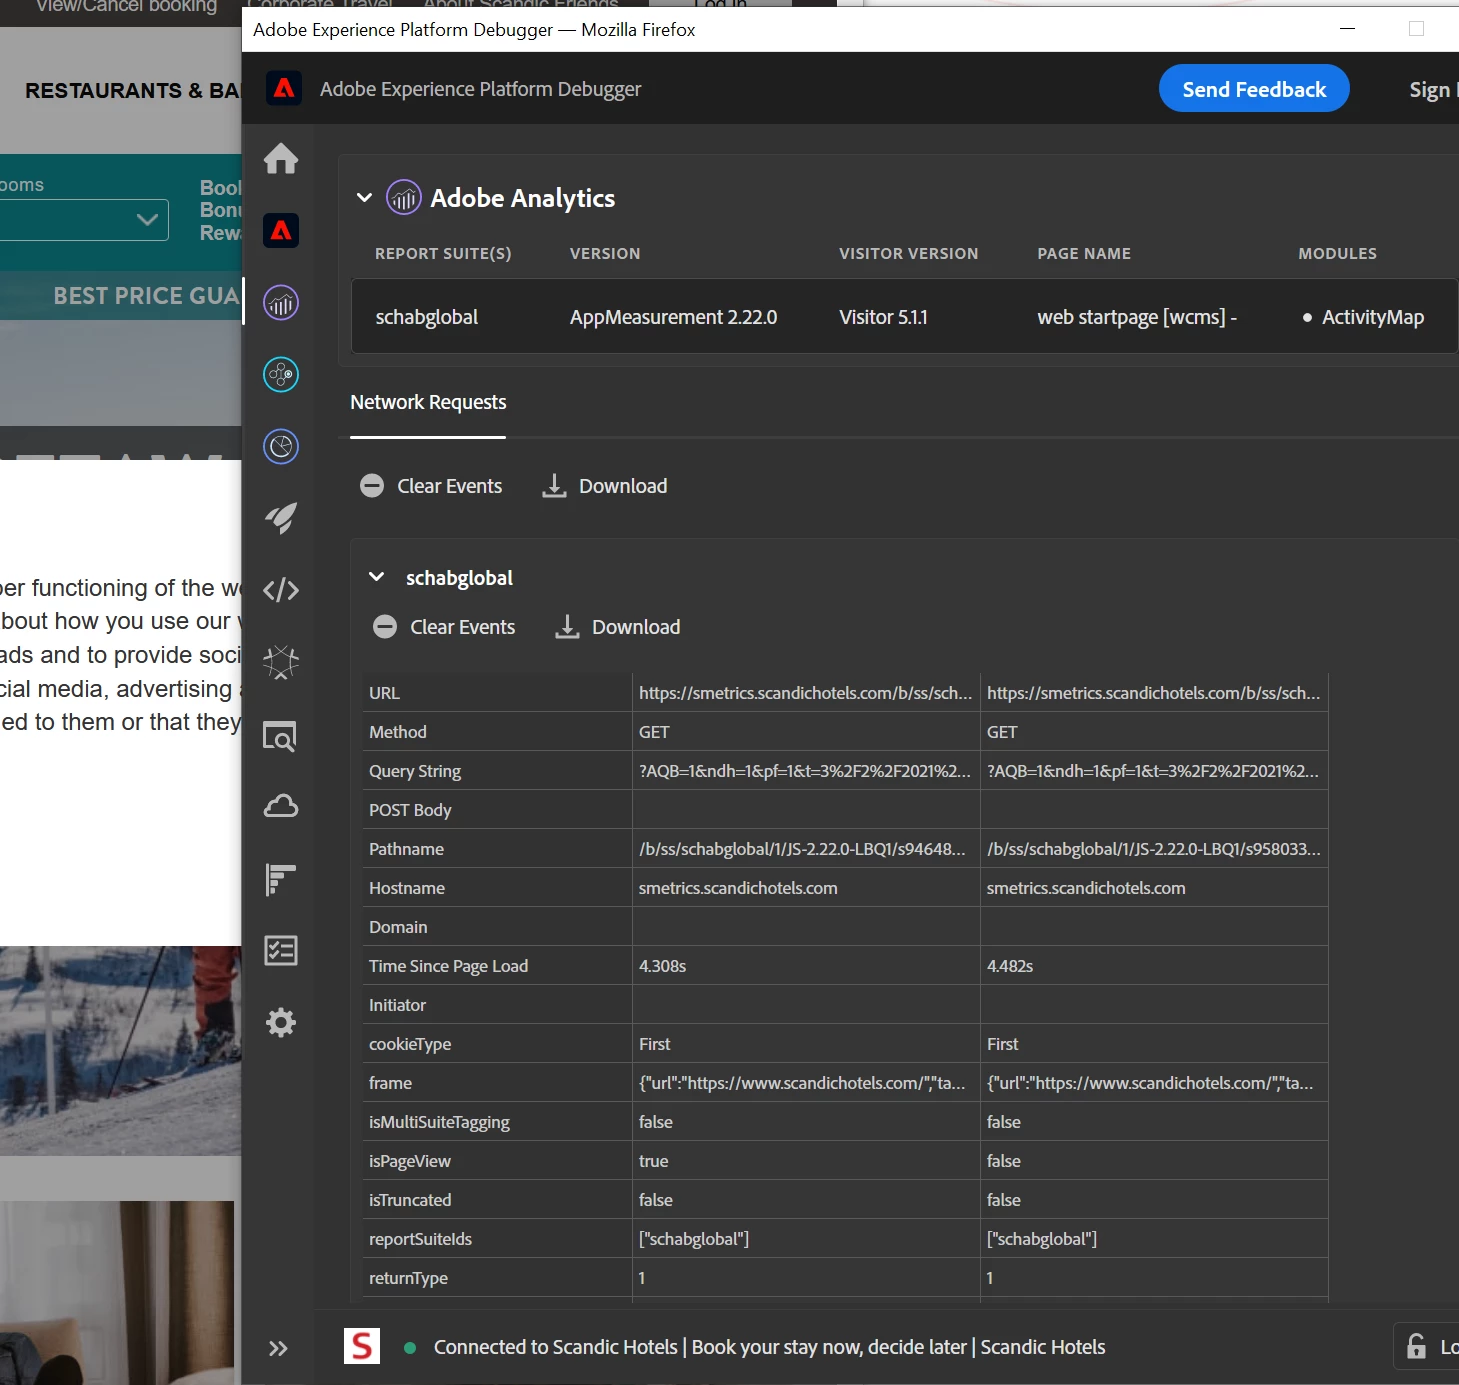Click the Send Feedback button
This screenshot has width=1459, height=1385.
(1254, 89)
